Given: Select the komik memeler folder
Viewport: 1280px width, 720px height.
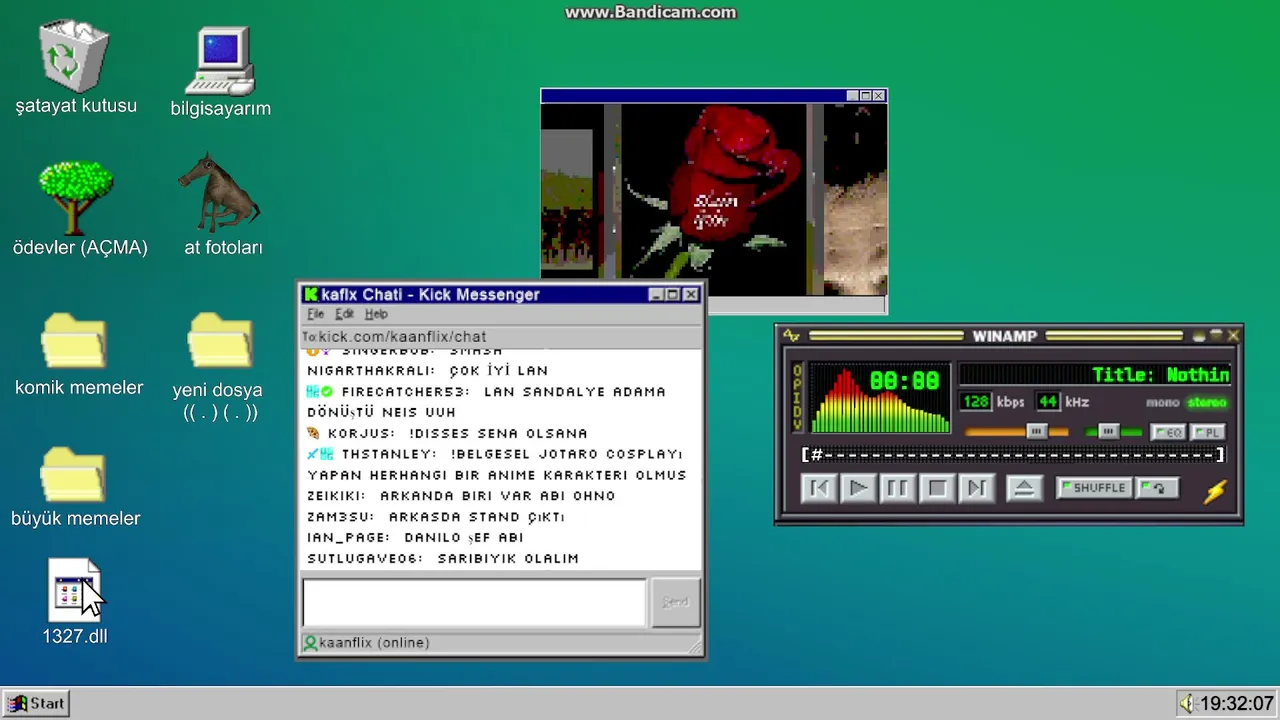Looking at the screenshot, I should [74, 342].
